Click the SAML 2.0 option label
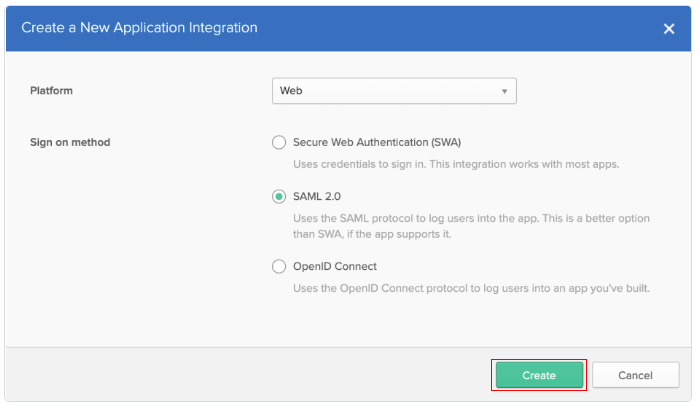 coord(317,197)
